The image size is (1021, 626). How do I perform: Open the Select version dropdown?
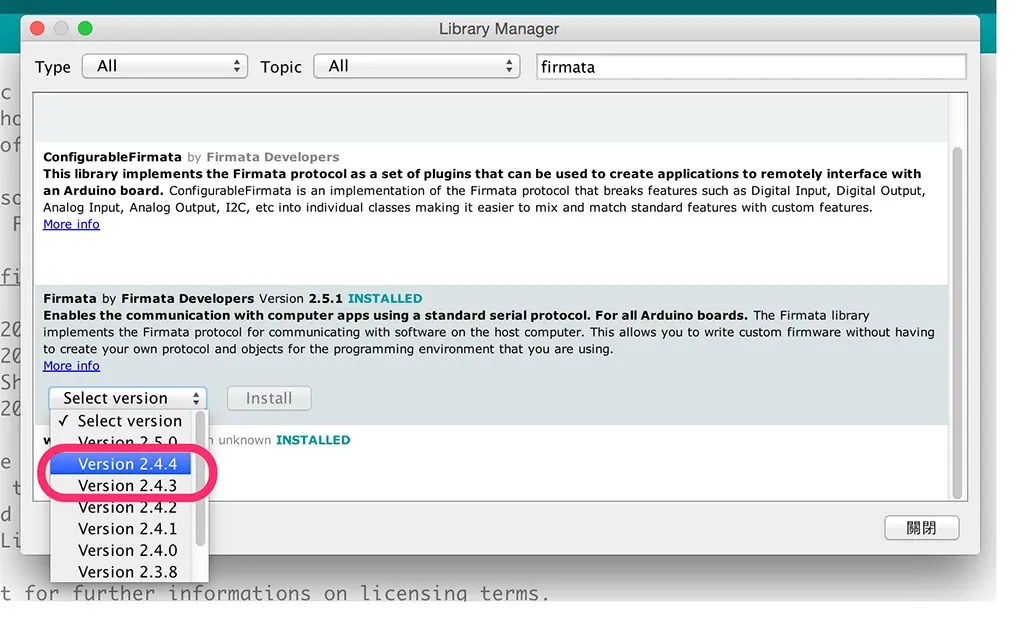pos(128,398)
